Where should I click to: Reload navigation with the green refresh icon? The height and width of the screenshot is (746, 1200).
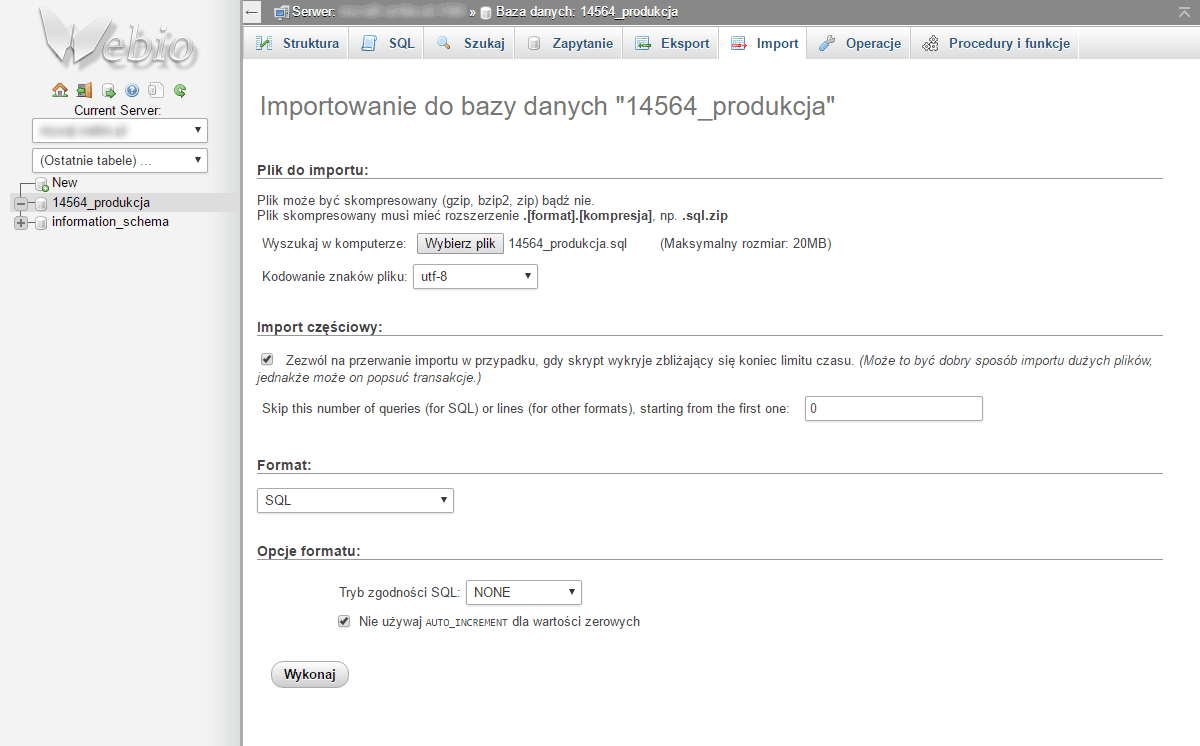pyautogui.click(x=180, y=90)
